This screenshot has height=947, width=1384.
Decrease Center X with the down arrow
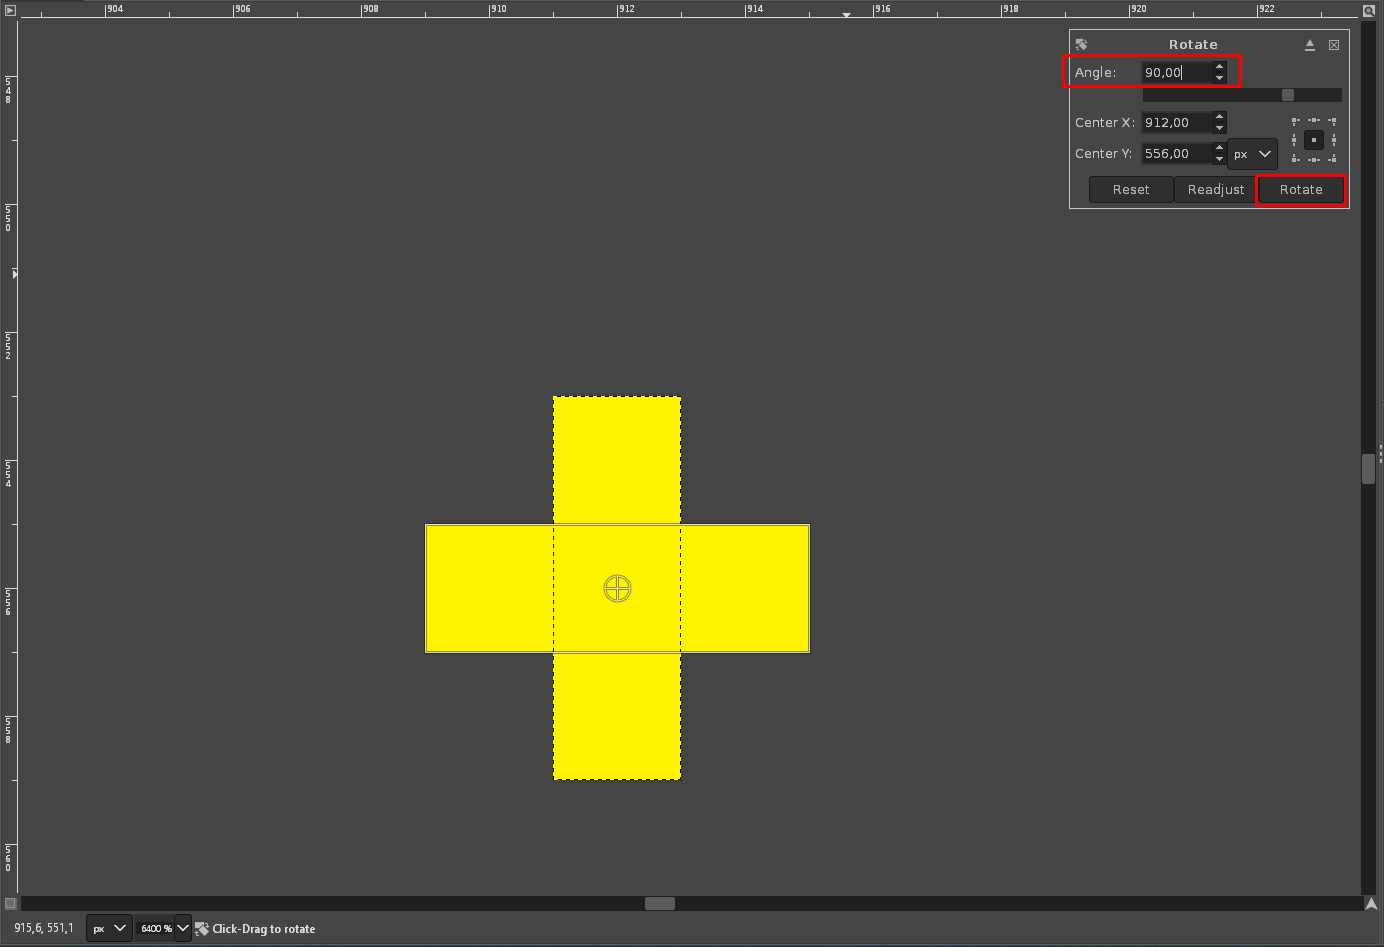point(1219,128)
